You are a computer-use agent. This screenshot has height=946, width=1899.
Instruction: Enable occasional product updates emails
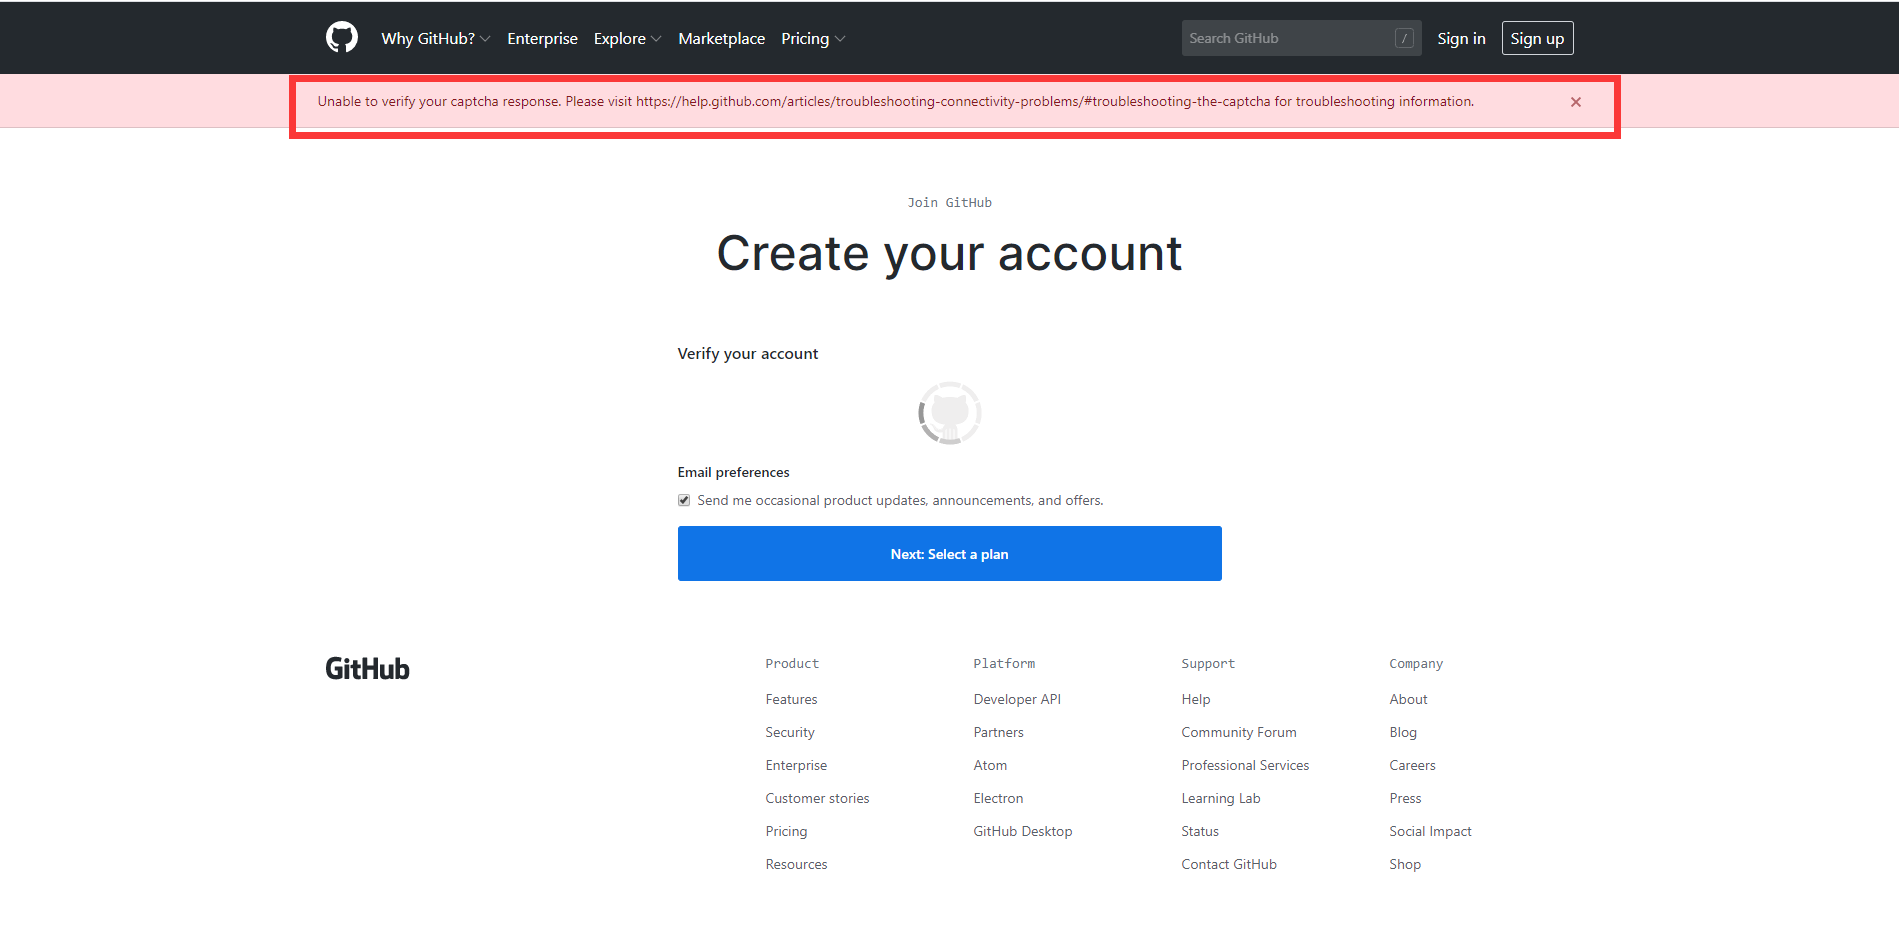[x=683, y=500]
